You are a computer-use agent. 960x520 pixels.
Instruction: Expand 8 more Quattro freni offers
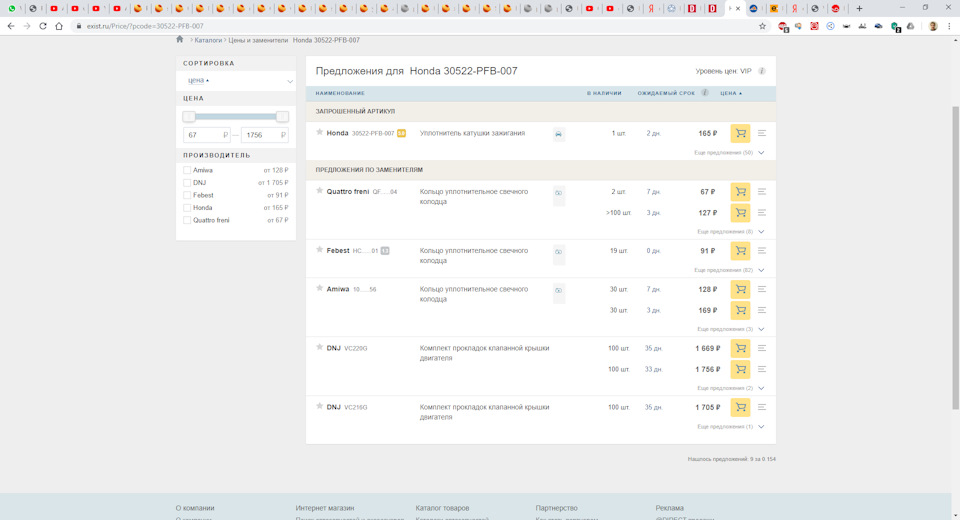(x=730, y=232)
